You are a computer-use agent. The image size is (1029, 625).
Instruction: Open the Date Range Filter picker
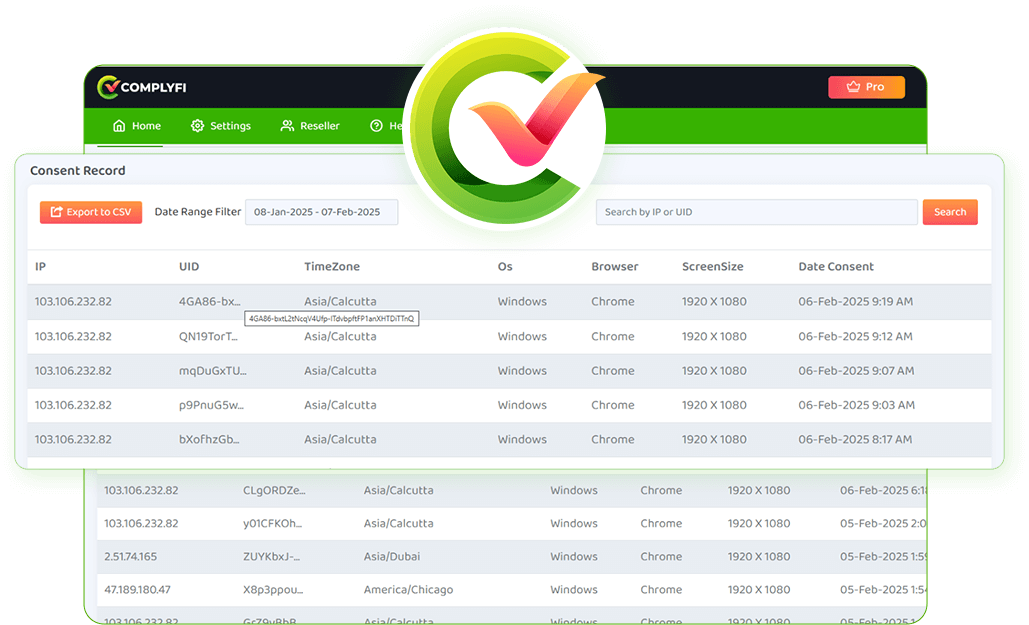coord(321,212)
